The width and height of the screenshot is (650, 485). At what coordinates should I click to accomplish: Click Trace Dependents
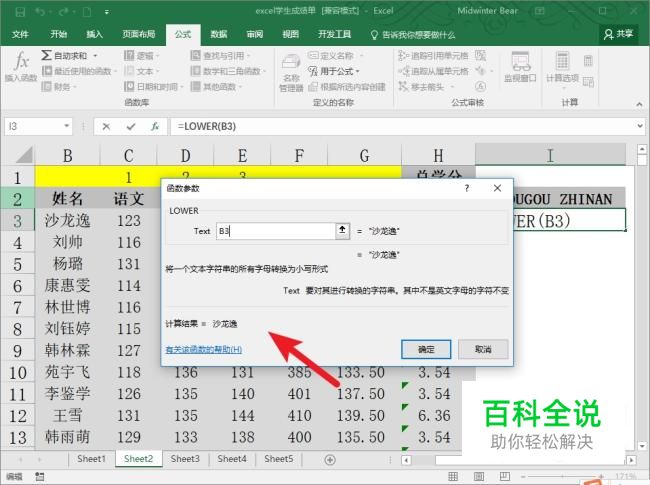point(433,71)
